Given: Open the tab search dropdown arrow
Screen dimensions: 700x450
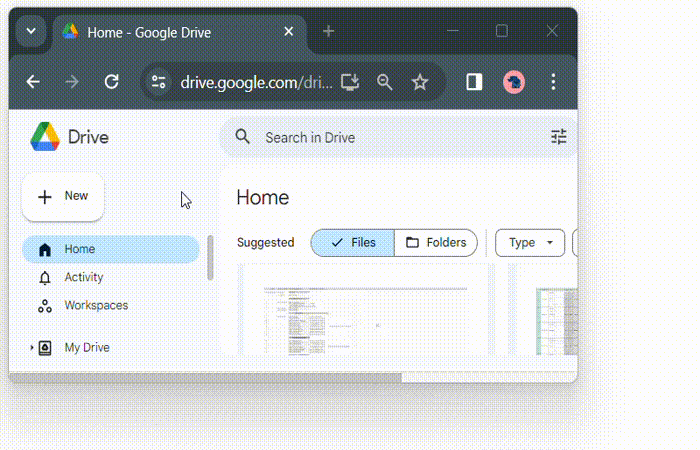Looking at the screenshot, I should pos(31,31).
